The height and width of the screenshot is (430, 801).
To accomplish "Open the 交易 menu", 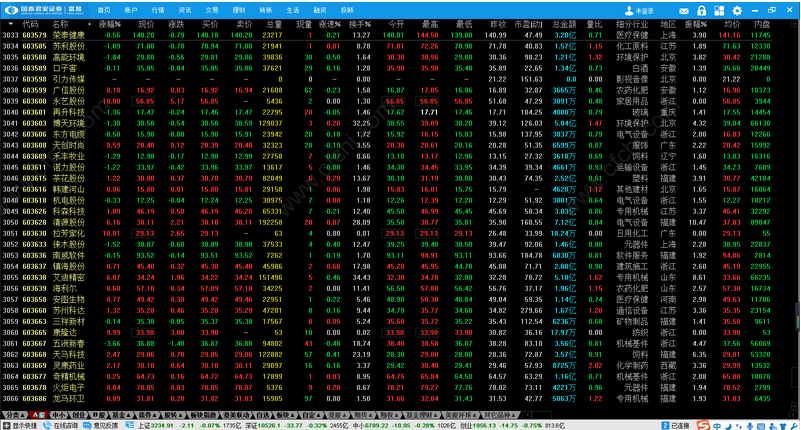I will point(212,10).
